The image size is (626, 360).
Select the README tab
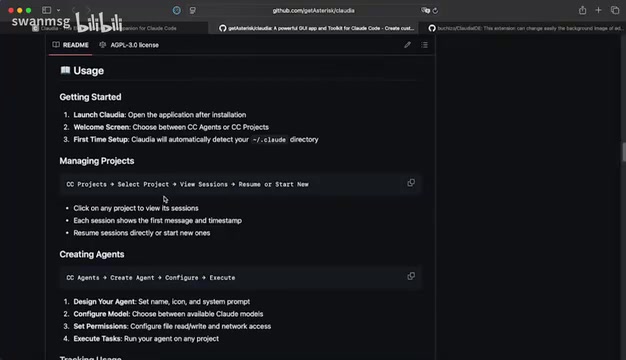pyautogui.click(x=71, y=45)
